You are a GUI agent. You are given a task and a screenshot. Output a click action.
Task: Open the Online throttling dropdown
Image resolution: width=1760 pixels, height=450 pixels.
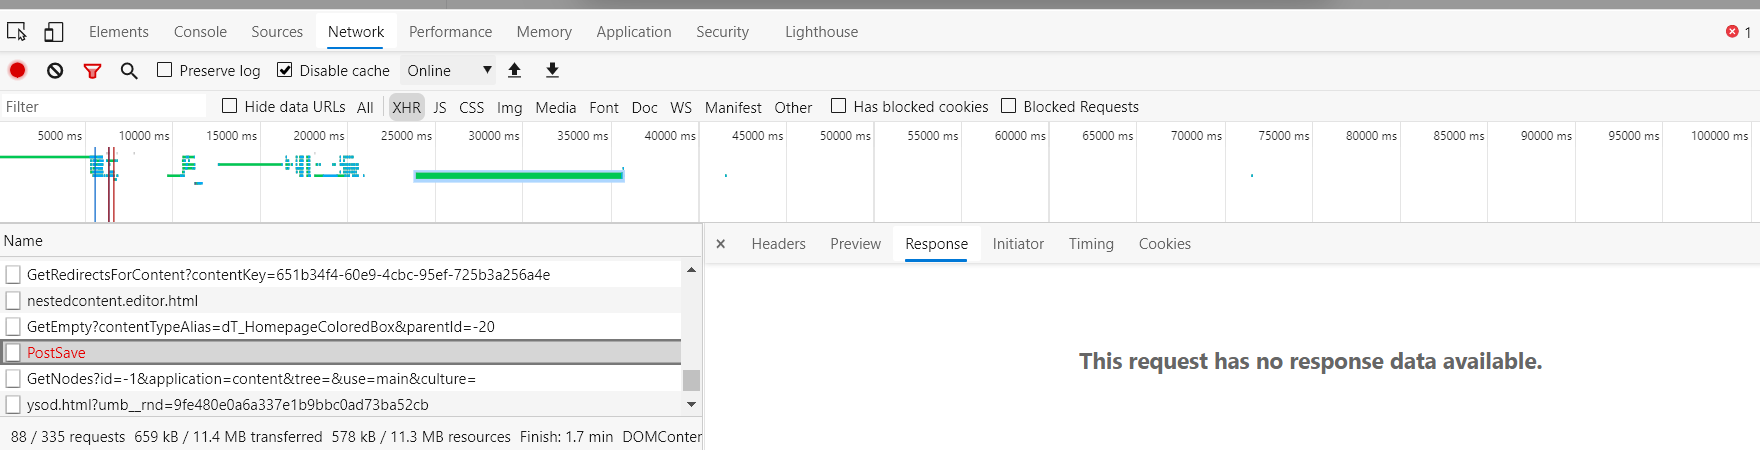click(449, 70)
